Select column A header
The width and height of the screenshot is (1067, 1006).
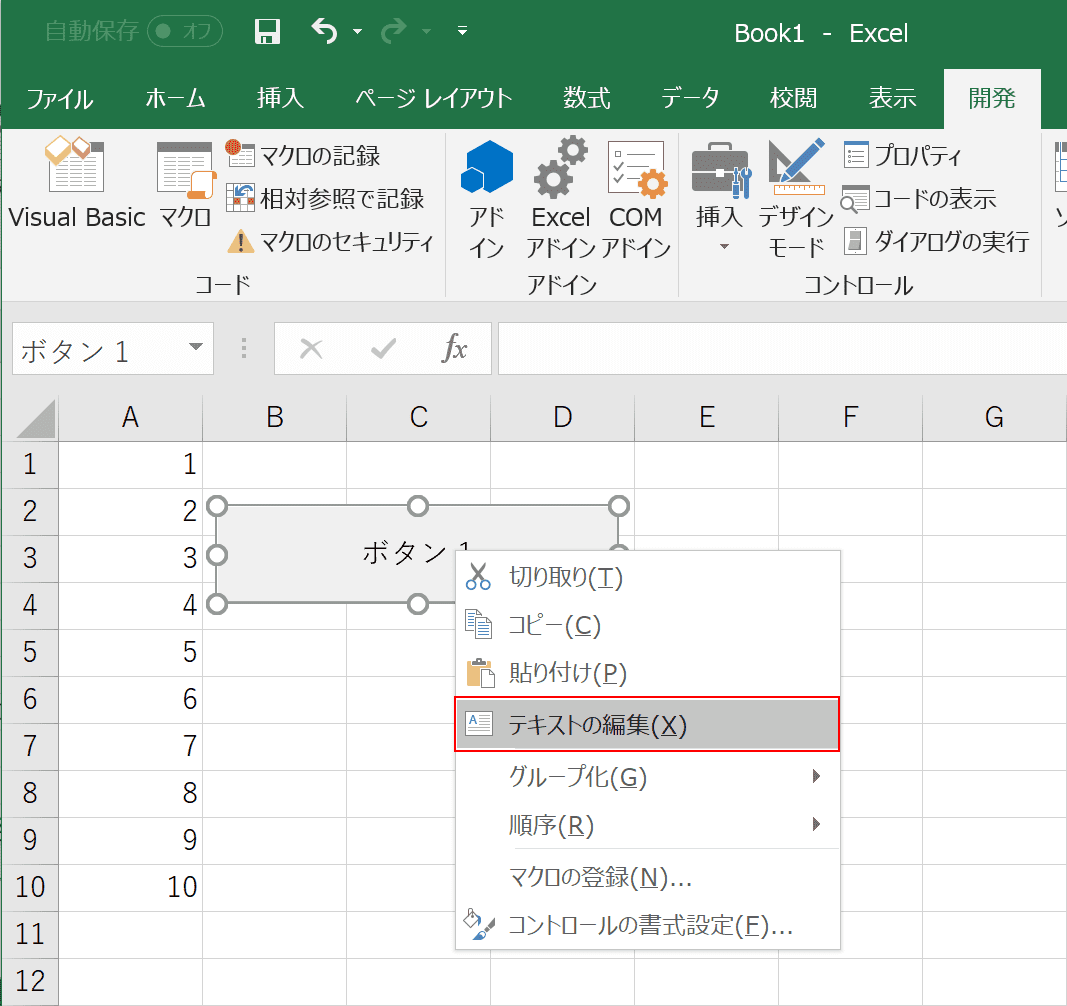[130, 417]
